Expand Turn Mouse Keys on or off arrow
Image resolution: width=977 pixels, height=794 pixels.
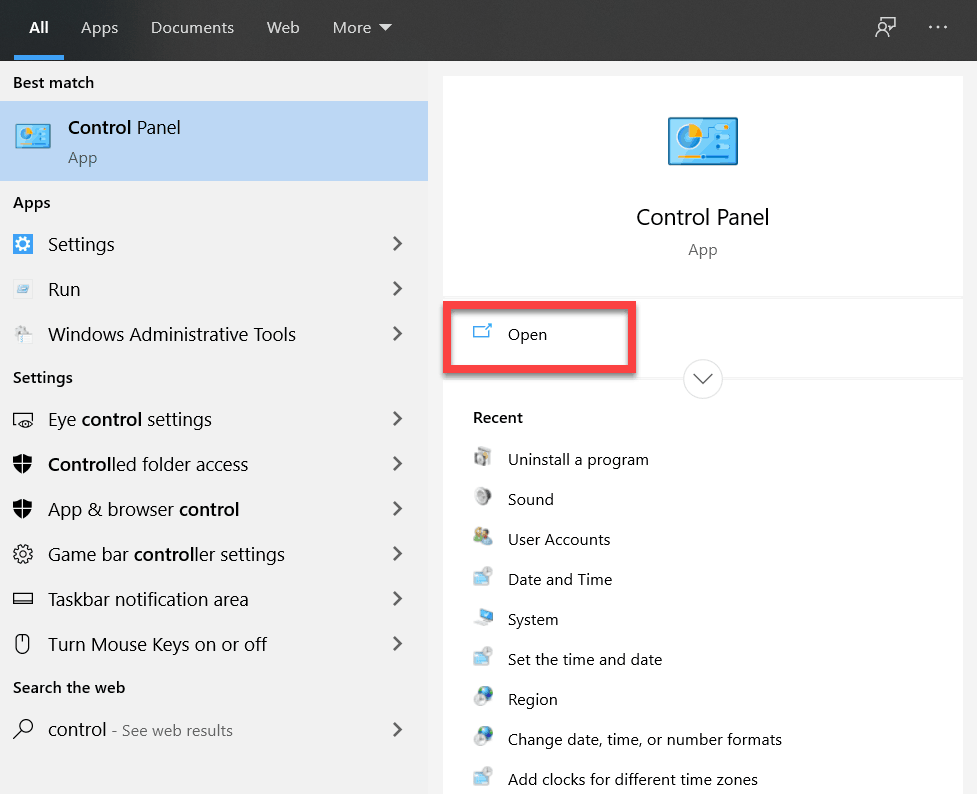398,644
